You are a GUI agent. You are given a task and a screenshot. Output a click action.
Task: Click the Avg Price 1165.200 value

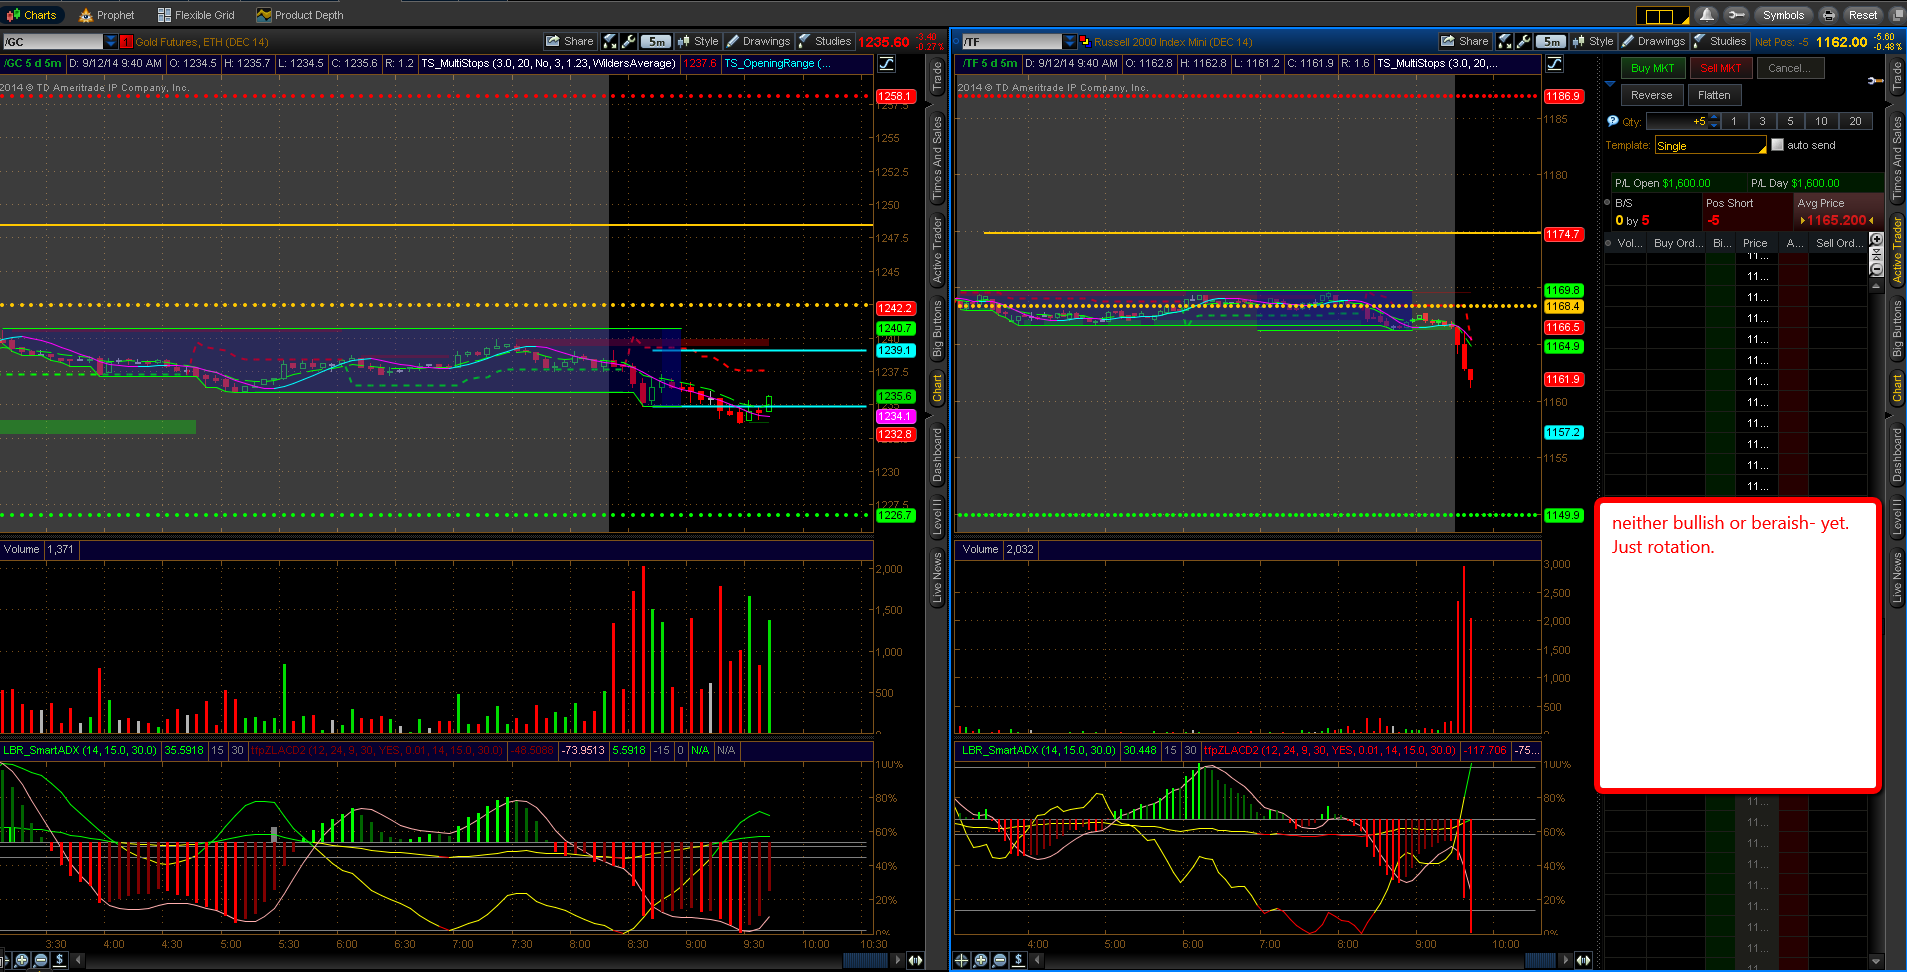click(1837, 220)
